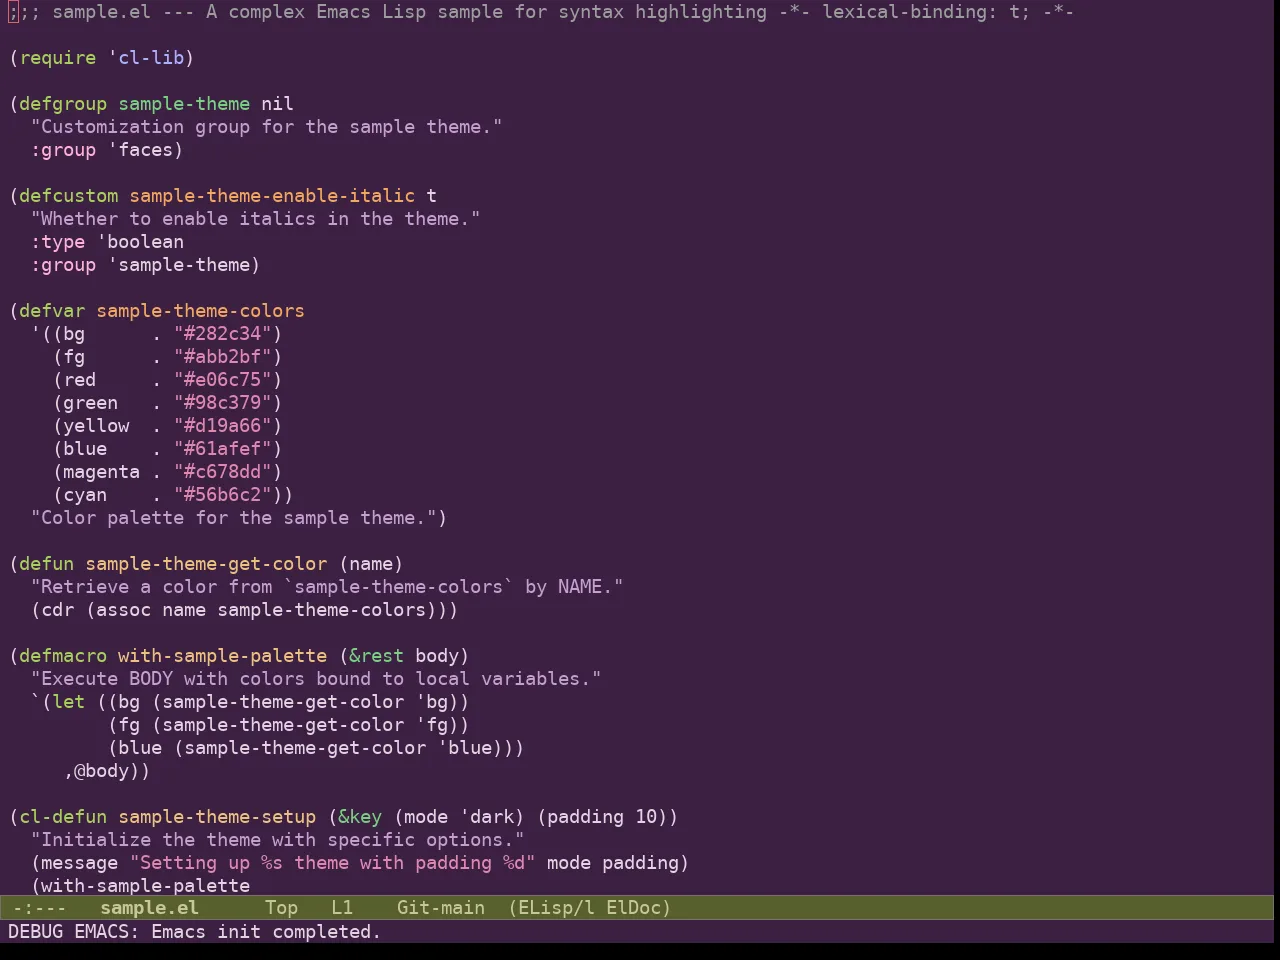
Task: Click the 'message' function call
Action: 80,863
